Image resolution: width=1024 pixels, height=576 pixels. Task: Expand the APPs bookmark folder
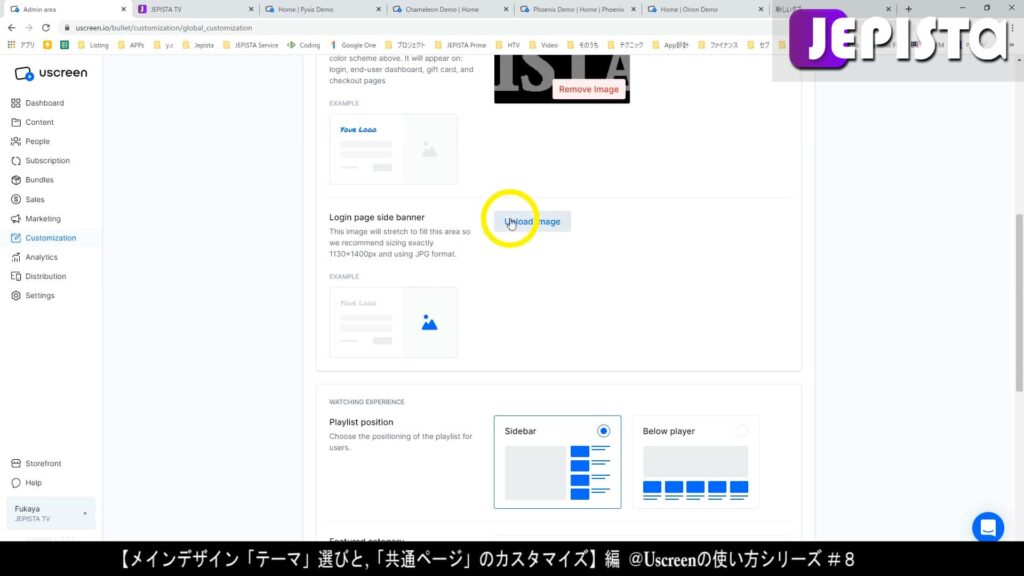[x=131, y=45]
